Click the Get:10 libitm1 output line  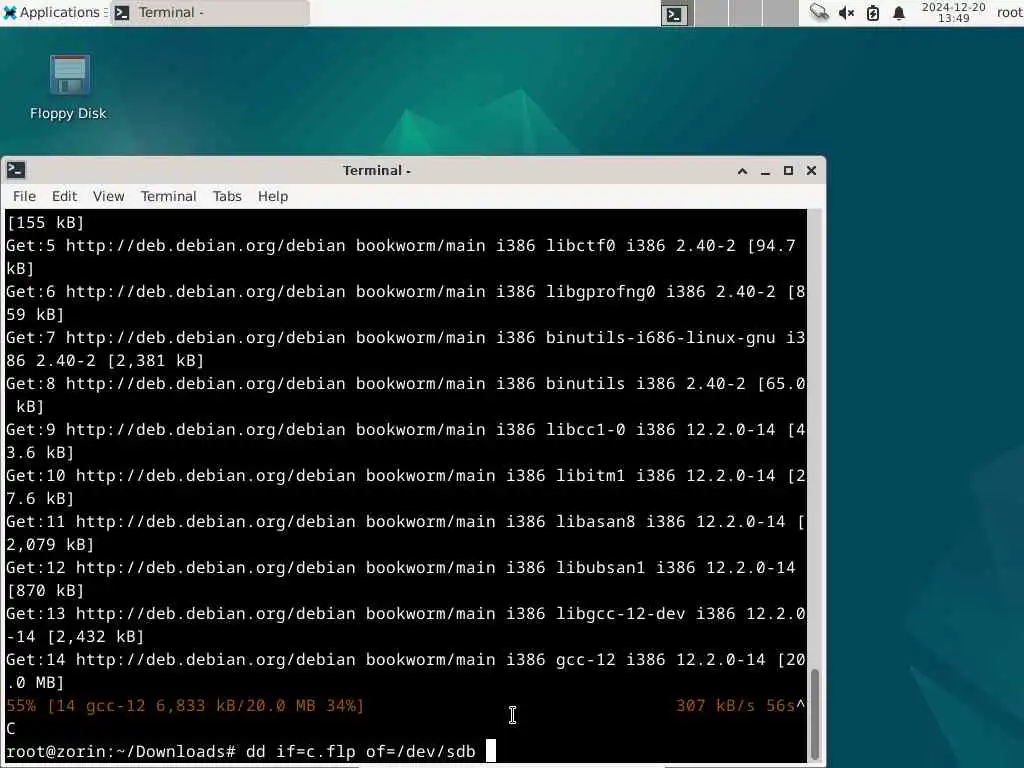pos(406,487)
